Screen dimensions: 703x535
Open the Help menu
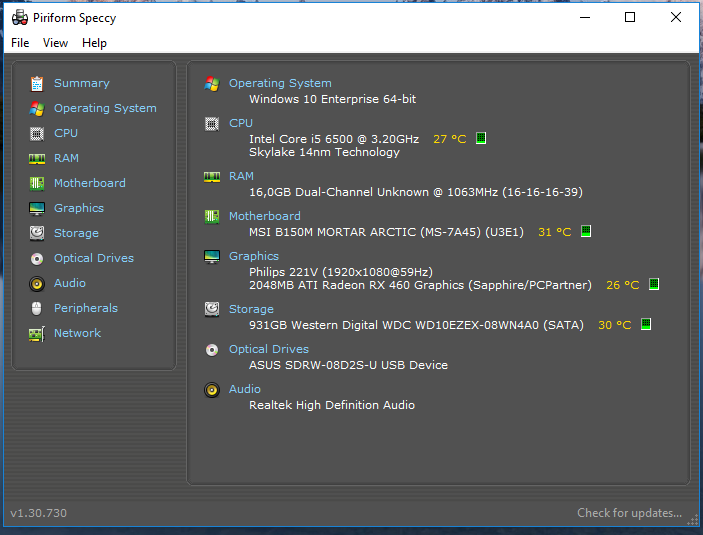[94, 43]
